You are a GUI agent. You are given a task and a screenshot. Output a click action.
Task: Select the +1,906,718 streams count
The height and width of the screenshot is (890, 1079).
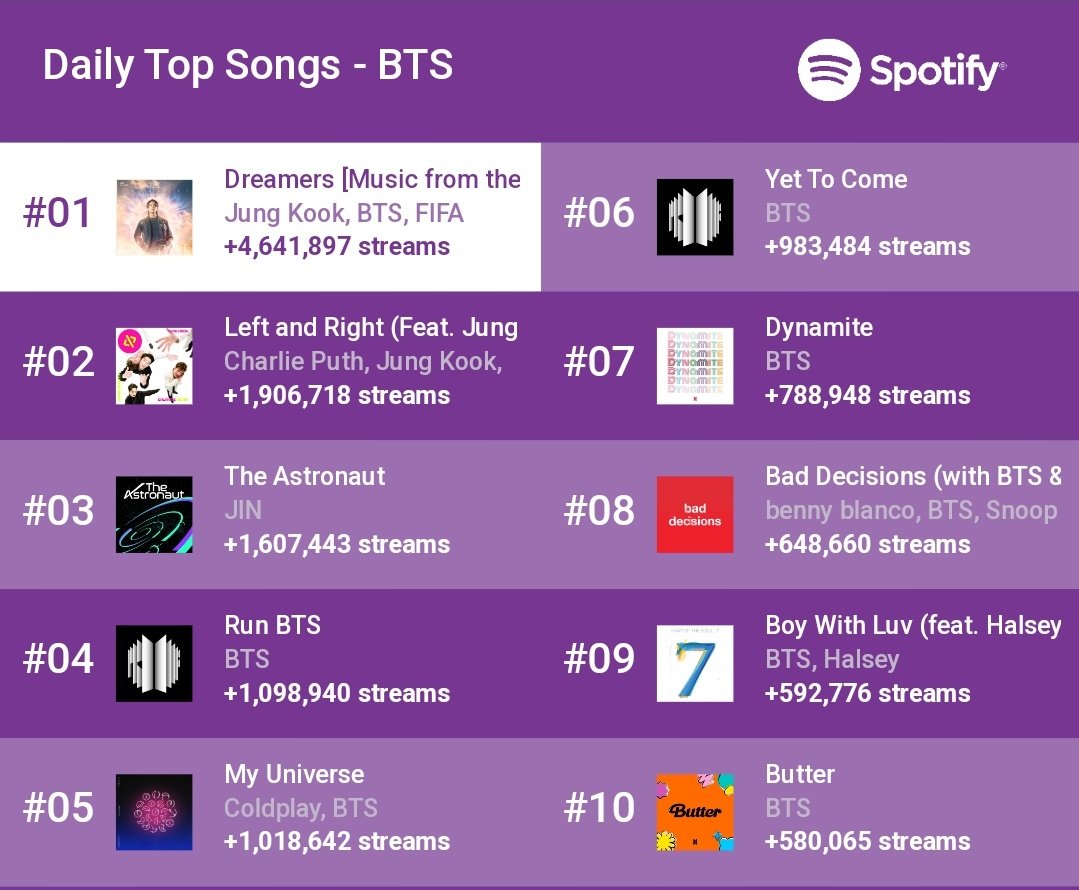pyautogui.click(x=337, y=396)
